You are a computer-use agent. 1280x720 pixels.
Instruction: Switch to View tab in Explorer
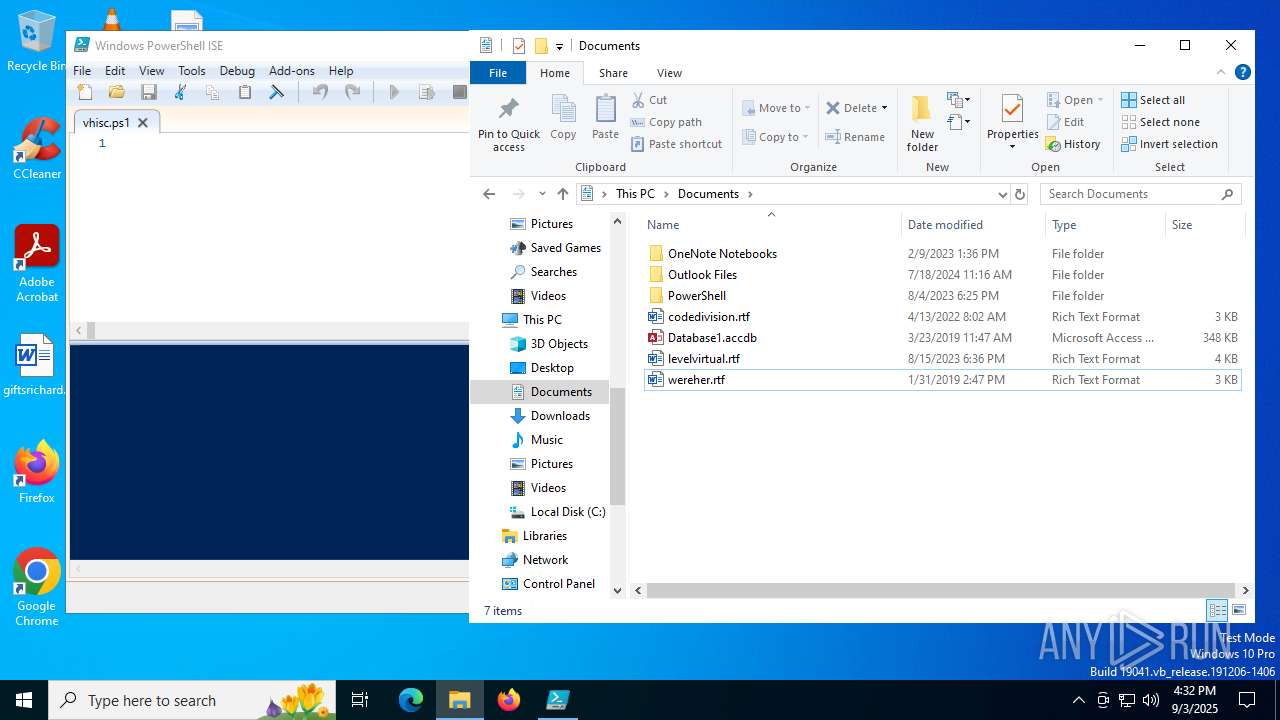[x=669, y=73]
